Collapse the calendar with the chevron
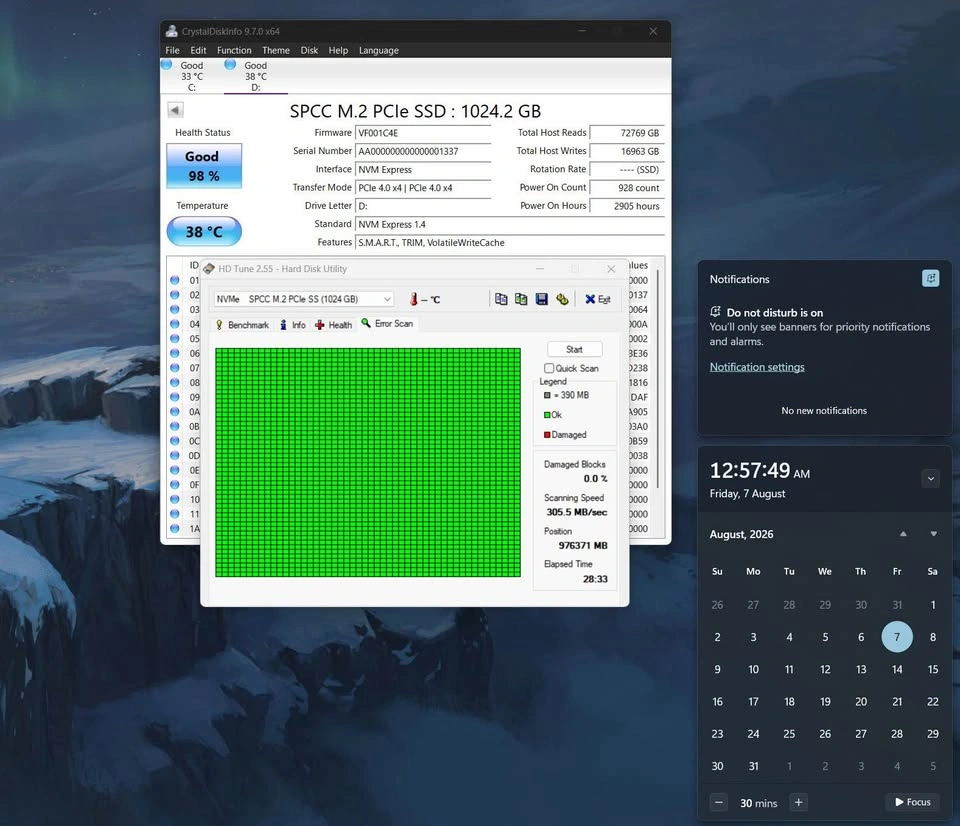Viewport: 960px width, 826px height. click(x=931, y=479)
